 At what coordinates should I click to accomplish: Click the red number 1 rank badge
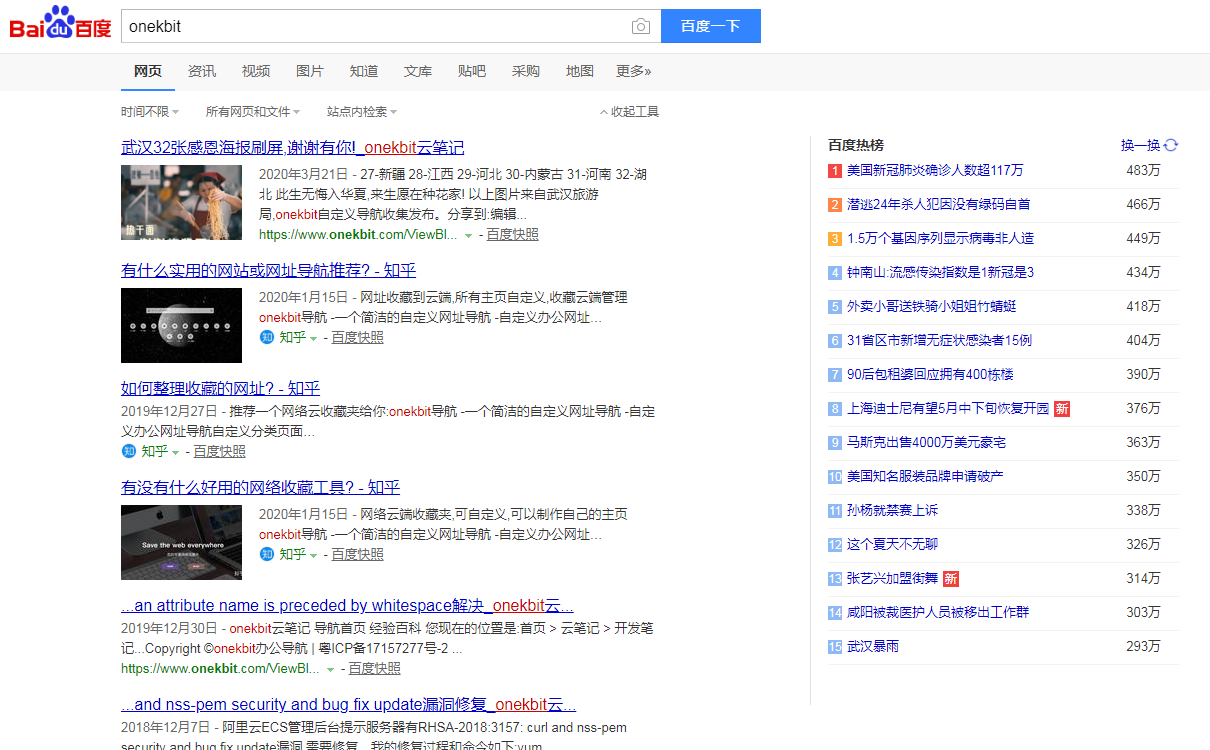pyautogui.click(x=834, y=171)
